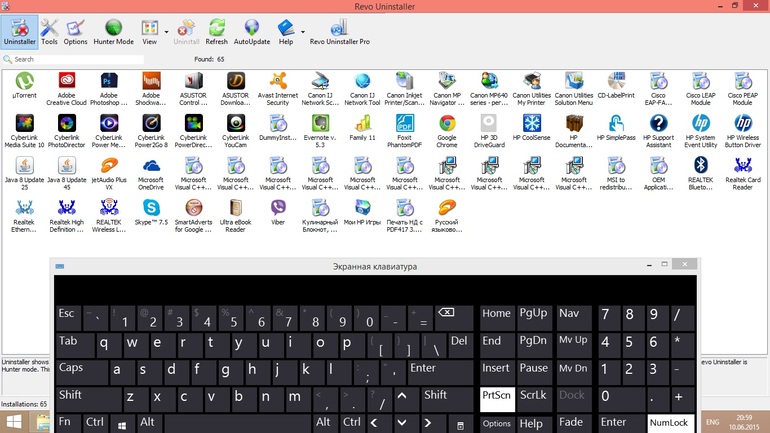This screenshot has height=433, width=770.
Task: Switch the ENG language indicator
Action: 713,422
